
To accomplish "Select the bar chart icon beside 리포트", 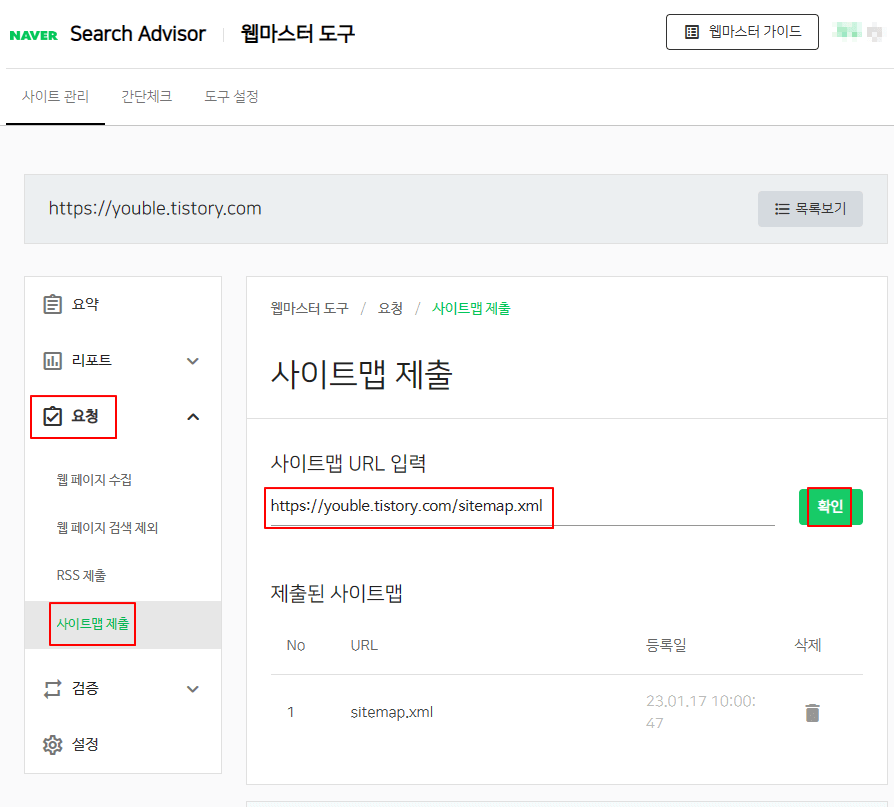I will 55,360.
